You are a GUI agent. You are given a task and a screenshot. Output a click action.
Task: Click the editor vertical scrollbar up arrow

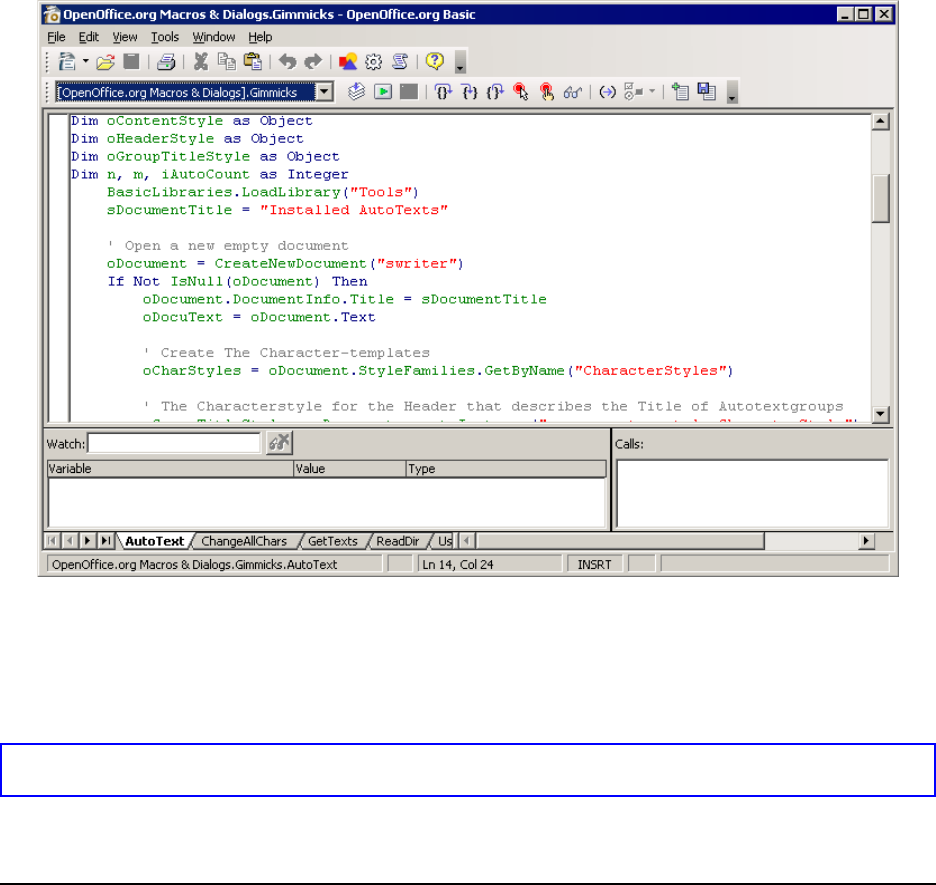click(x=880, y=121)
